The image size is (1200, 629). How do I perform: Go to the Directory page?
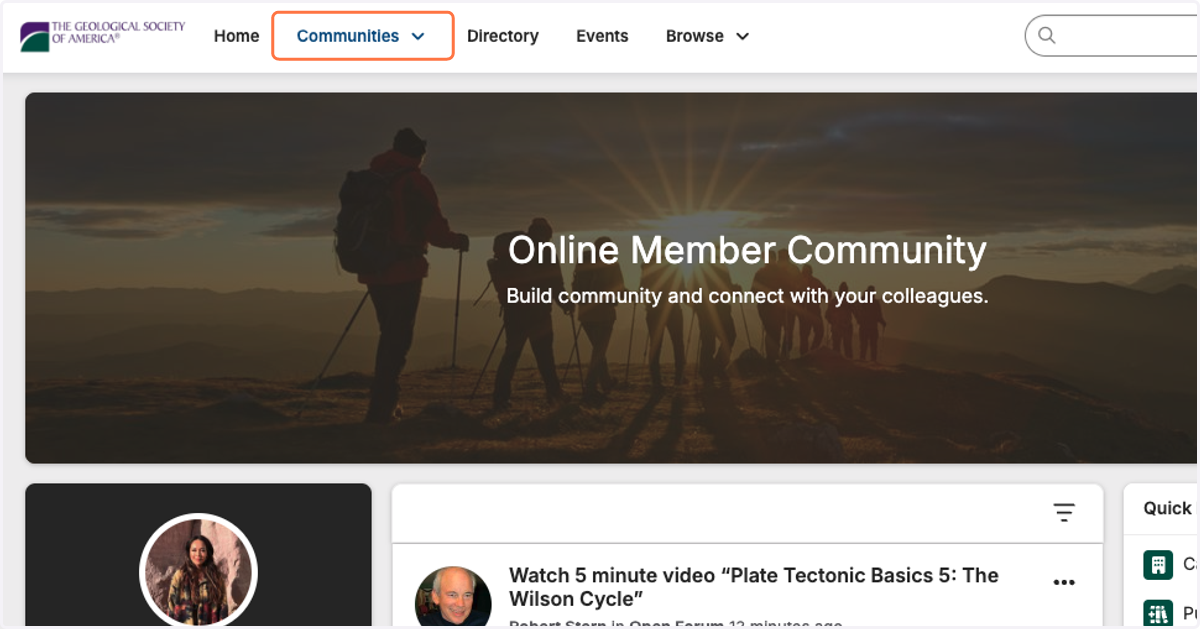pyautogui.click(x=503, y=36)
